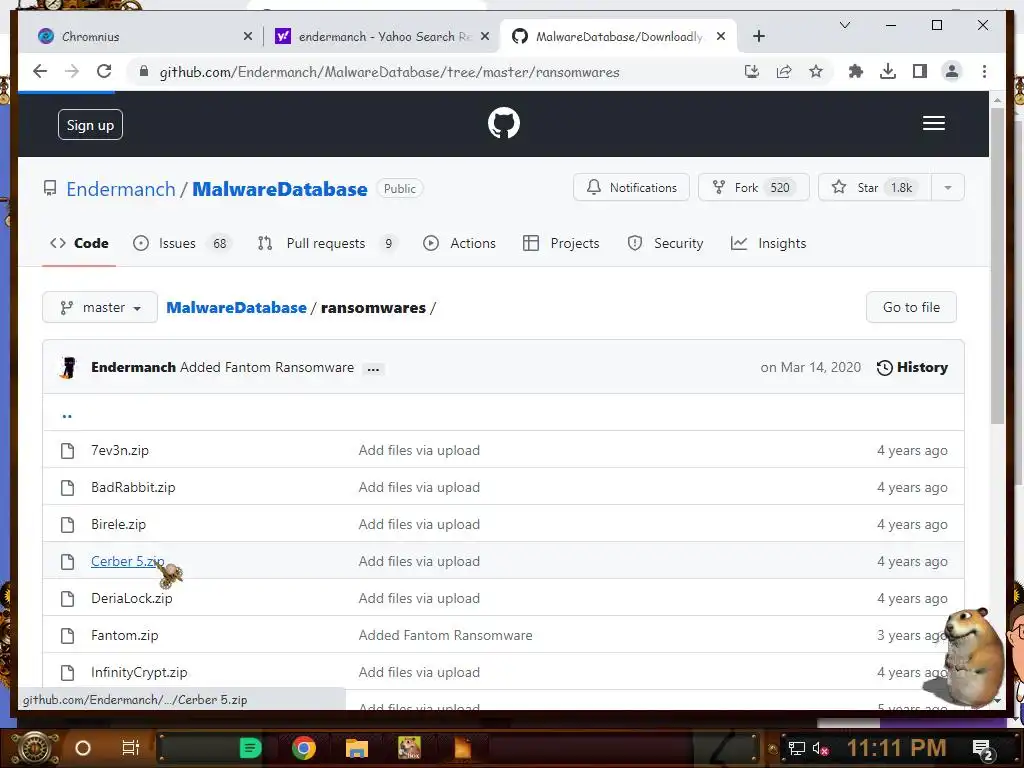This screenshot has width=1024, height=768.
Task: Open the browser downloads icon
Action: point(888,71)
